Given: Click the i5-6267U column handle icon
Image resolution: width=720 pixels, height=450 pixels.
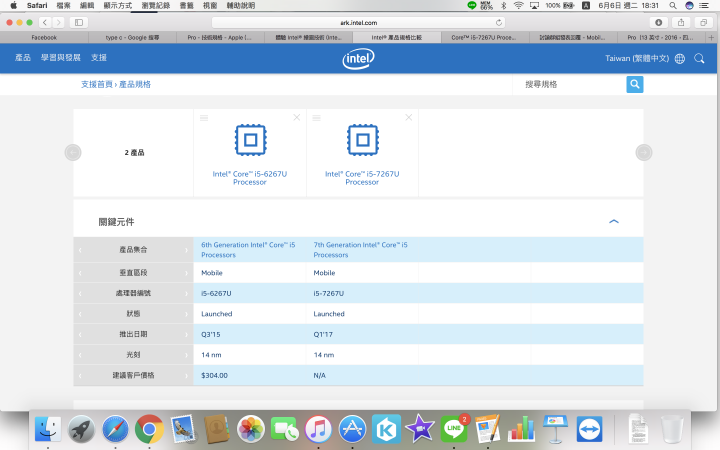Looking at the screenshot, I should (204, 118).
